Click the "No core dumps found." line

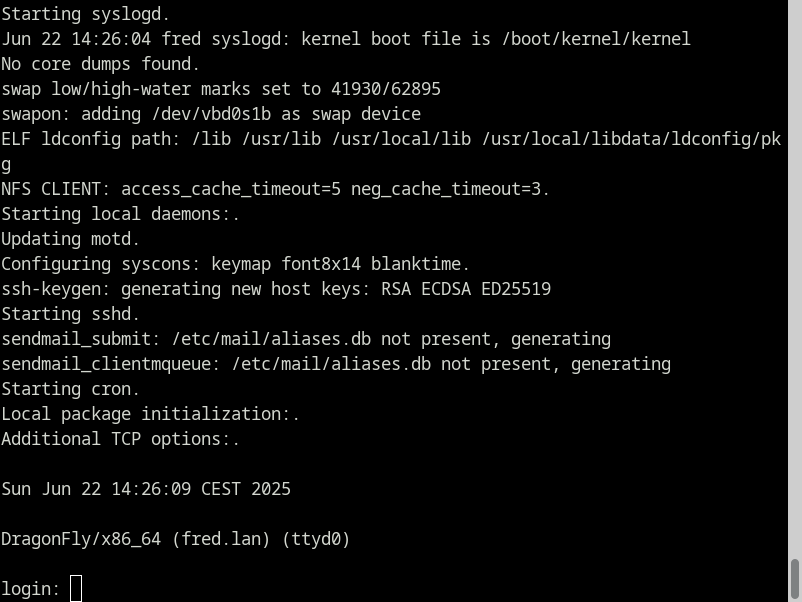[101, 64]
